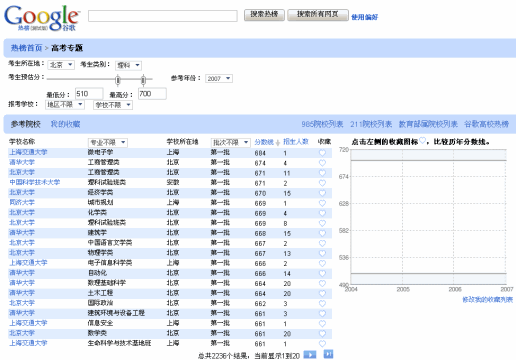Switch to the 我的收藏 tab

[x=65, y=124]
